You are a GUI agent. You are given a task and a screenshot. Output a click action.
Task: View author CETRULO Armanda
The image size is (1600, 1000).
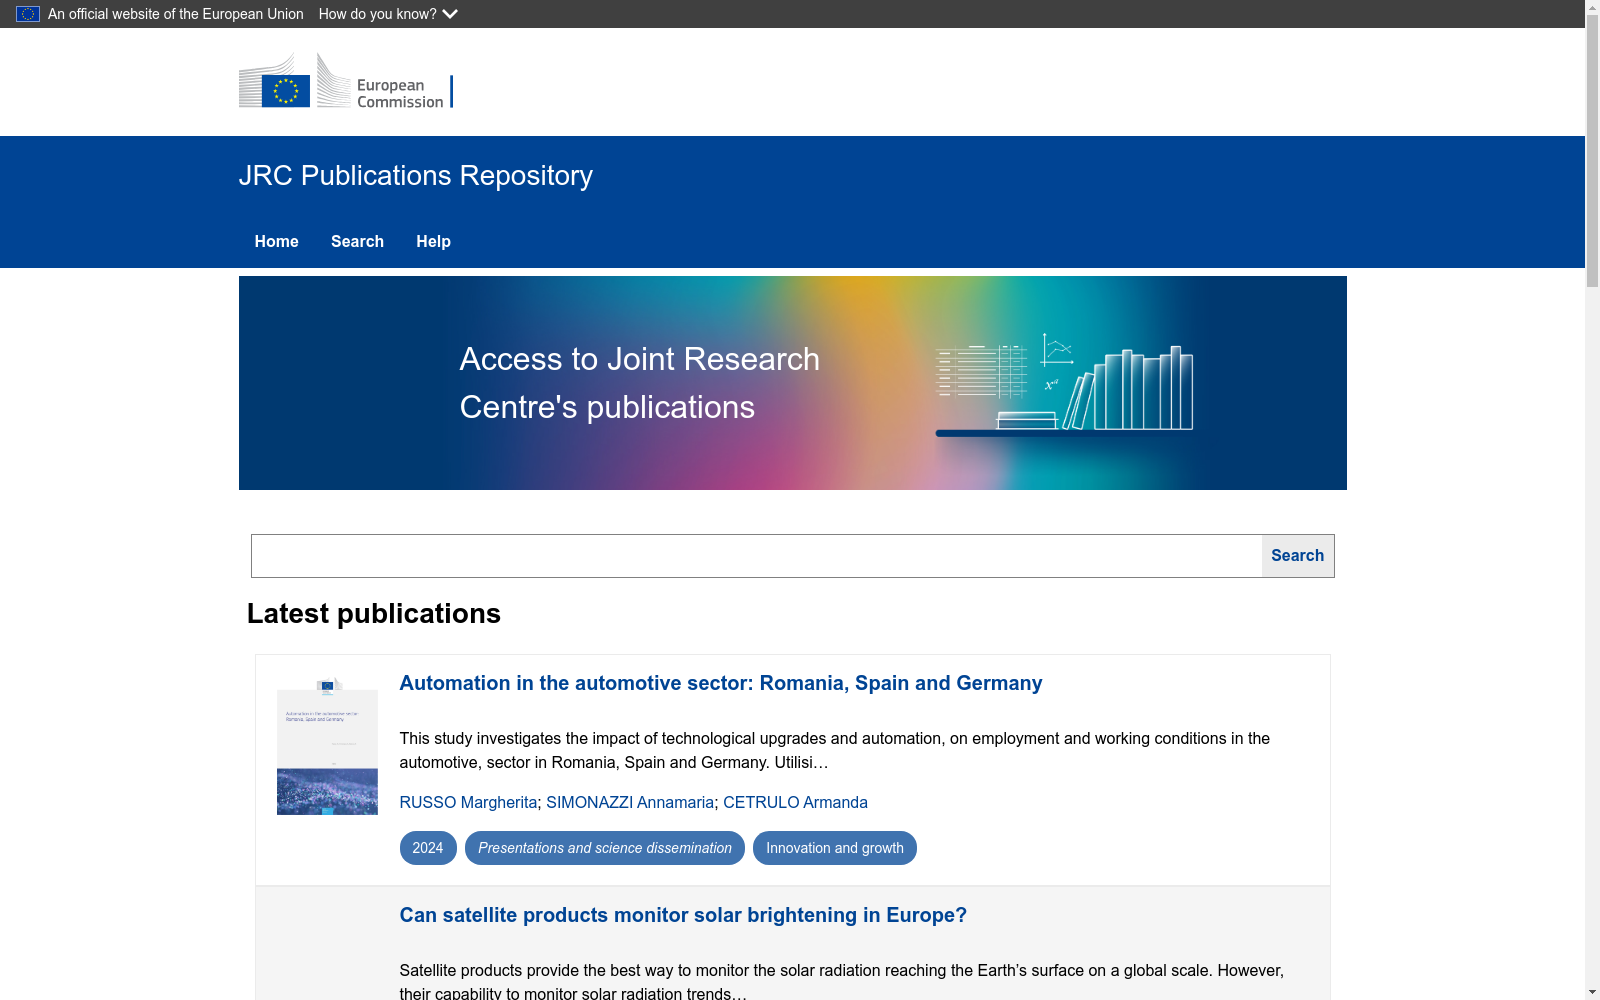(x=795, y=802)
